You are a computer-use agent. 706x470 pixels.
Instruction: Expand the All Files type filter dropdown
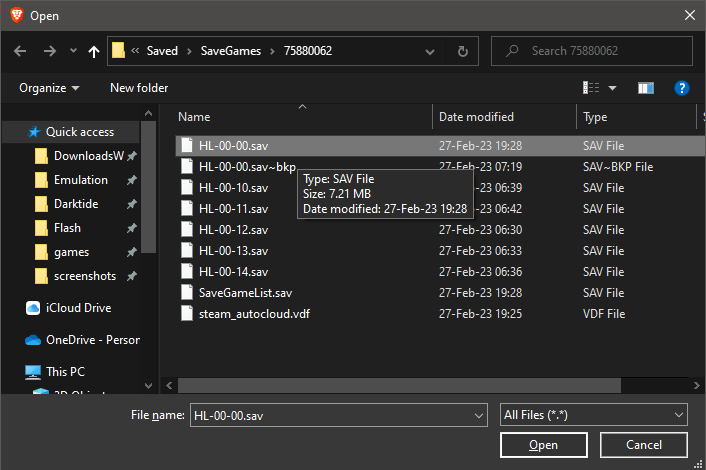(593, 414)
